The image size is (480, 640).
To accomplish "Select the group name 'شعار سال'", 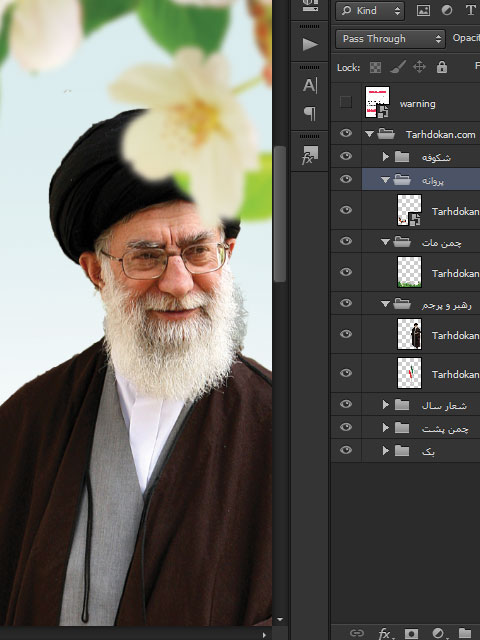I will (x=444, y=406).
